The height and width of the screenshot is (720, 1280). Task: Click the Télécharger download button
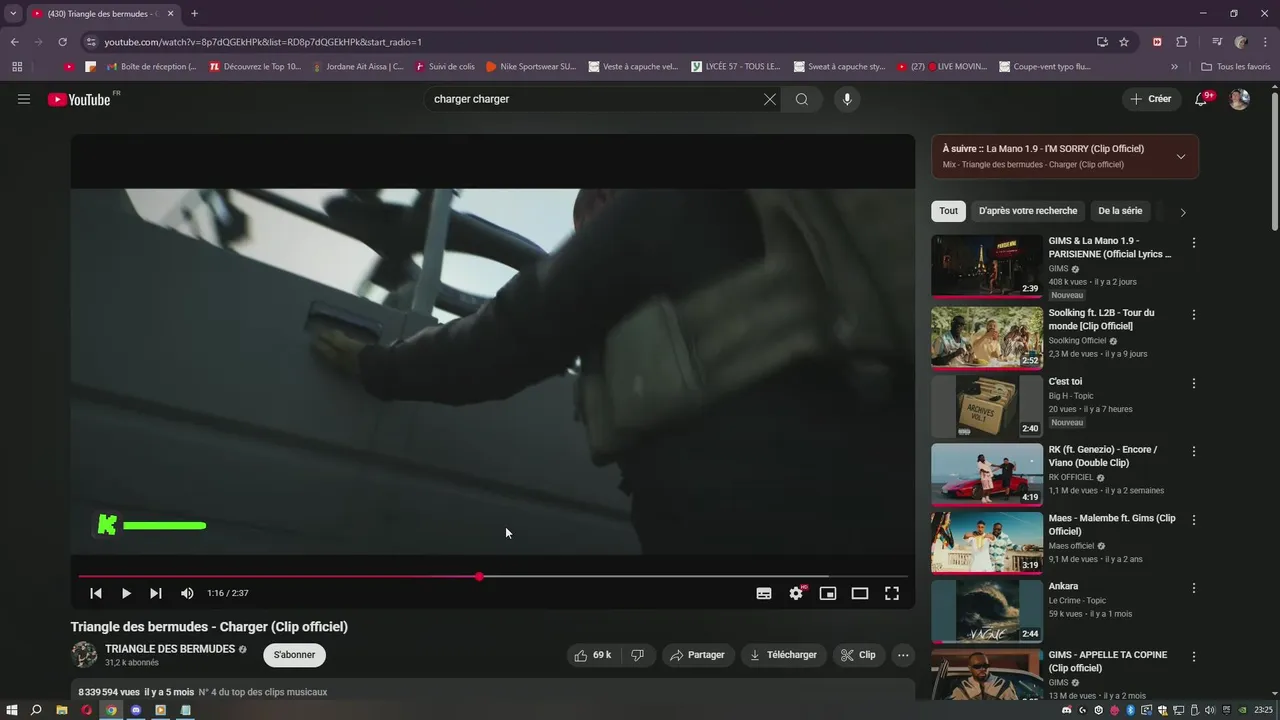coord(783,655)
